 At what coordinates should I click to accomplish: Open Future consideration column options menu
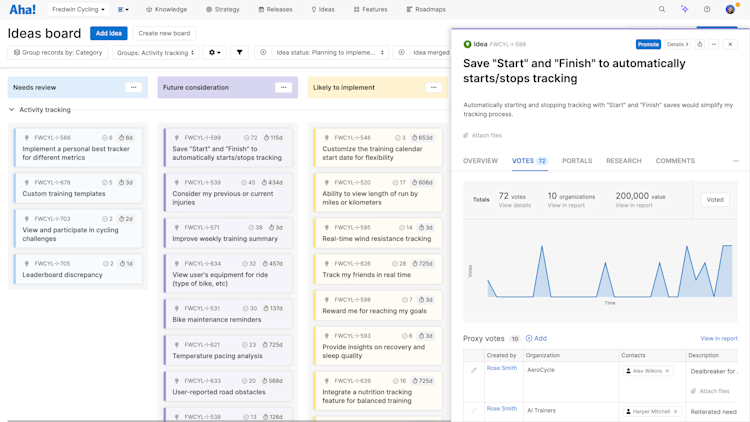284,88
